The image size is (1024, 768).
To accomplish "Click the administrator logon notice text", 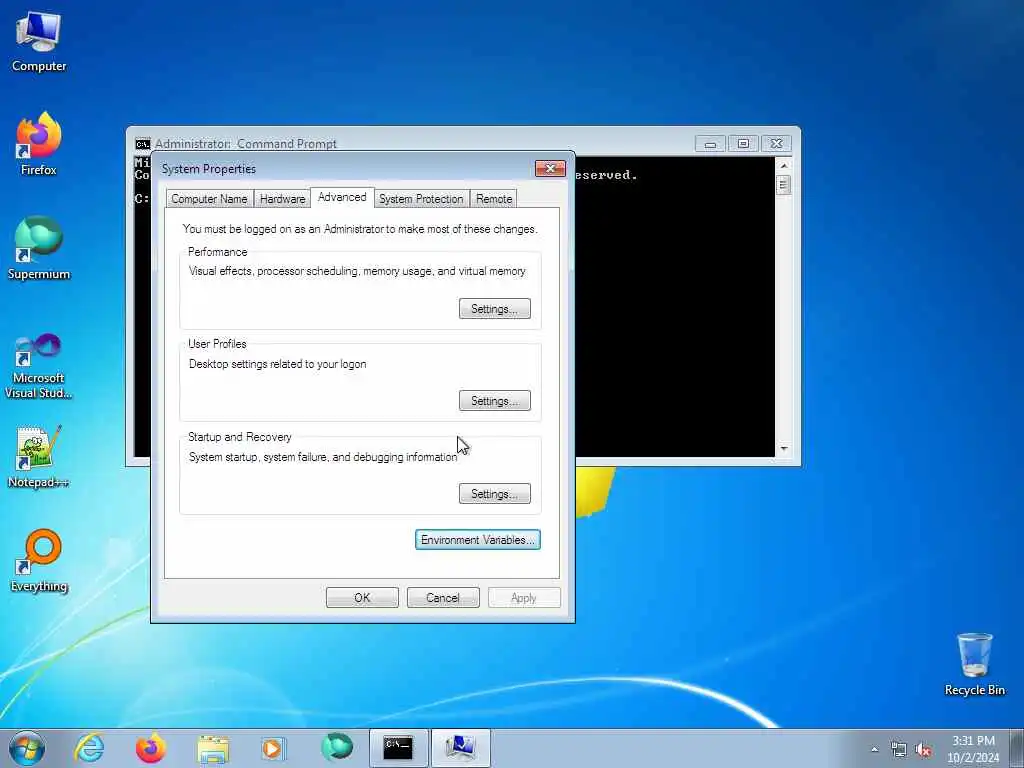I will pos(360,229).
